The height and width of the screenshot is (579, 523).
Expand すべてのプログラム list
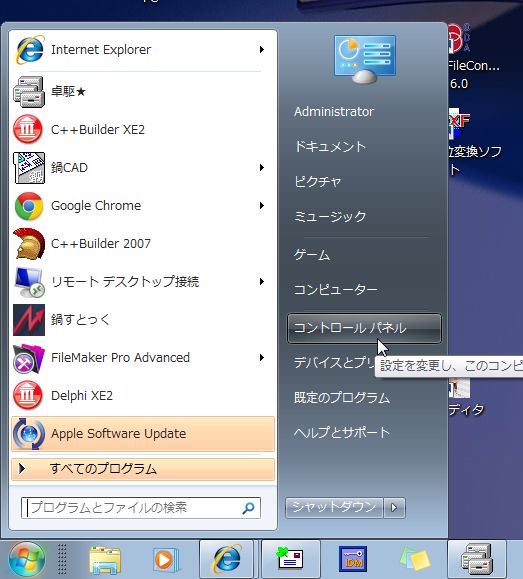143,469
